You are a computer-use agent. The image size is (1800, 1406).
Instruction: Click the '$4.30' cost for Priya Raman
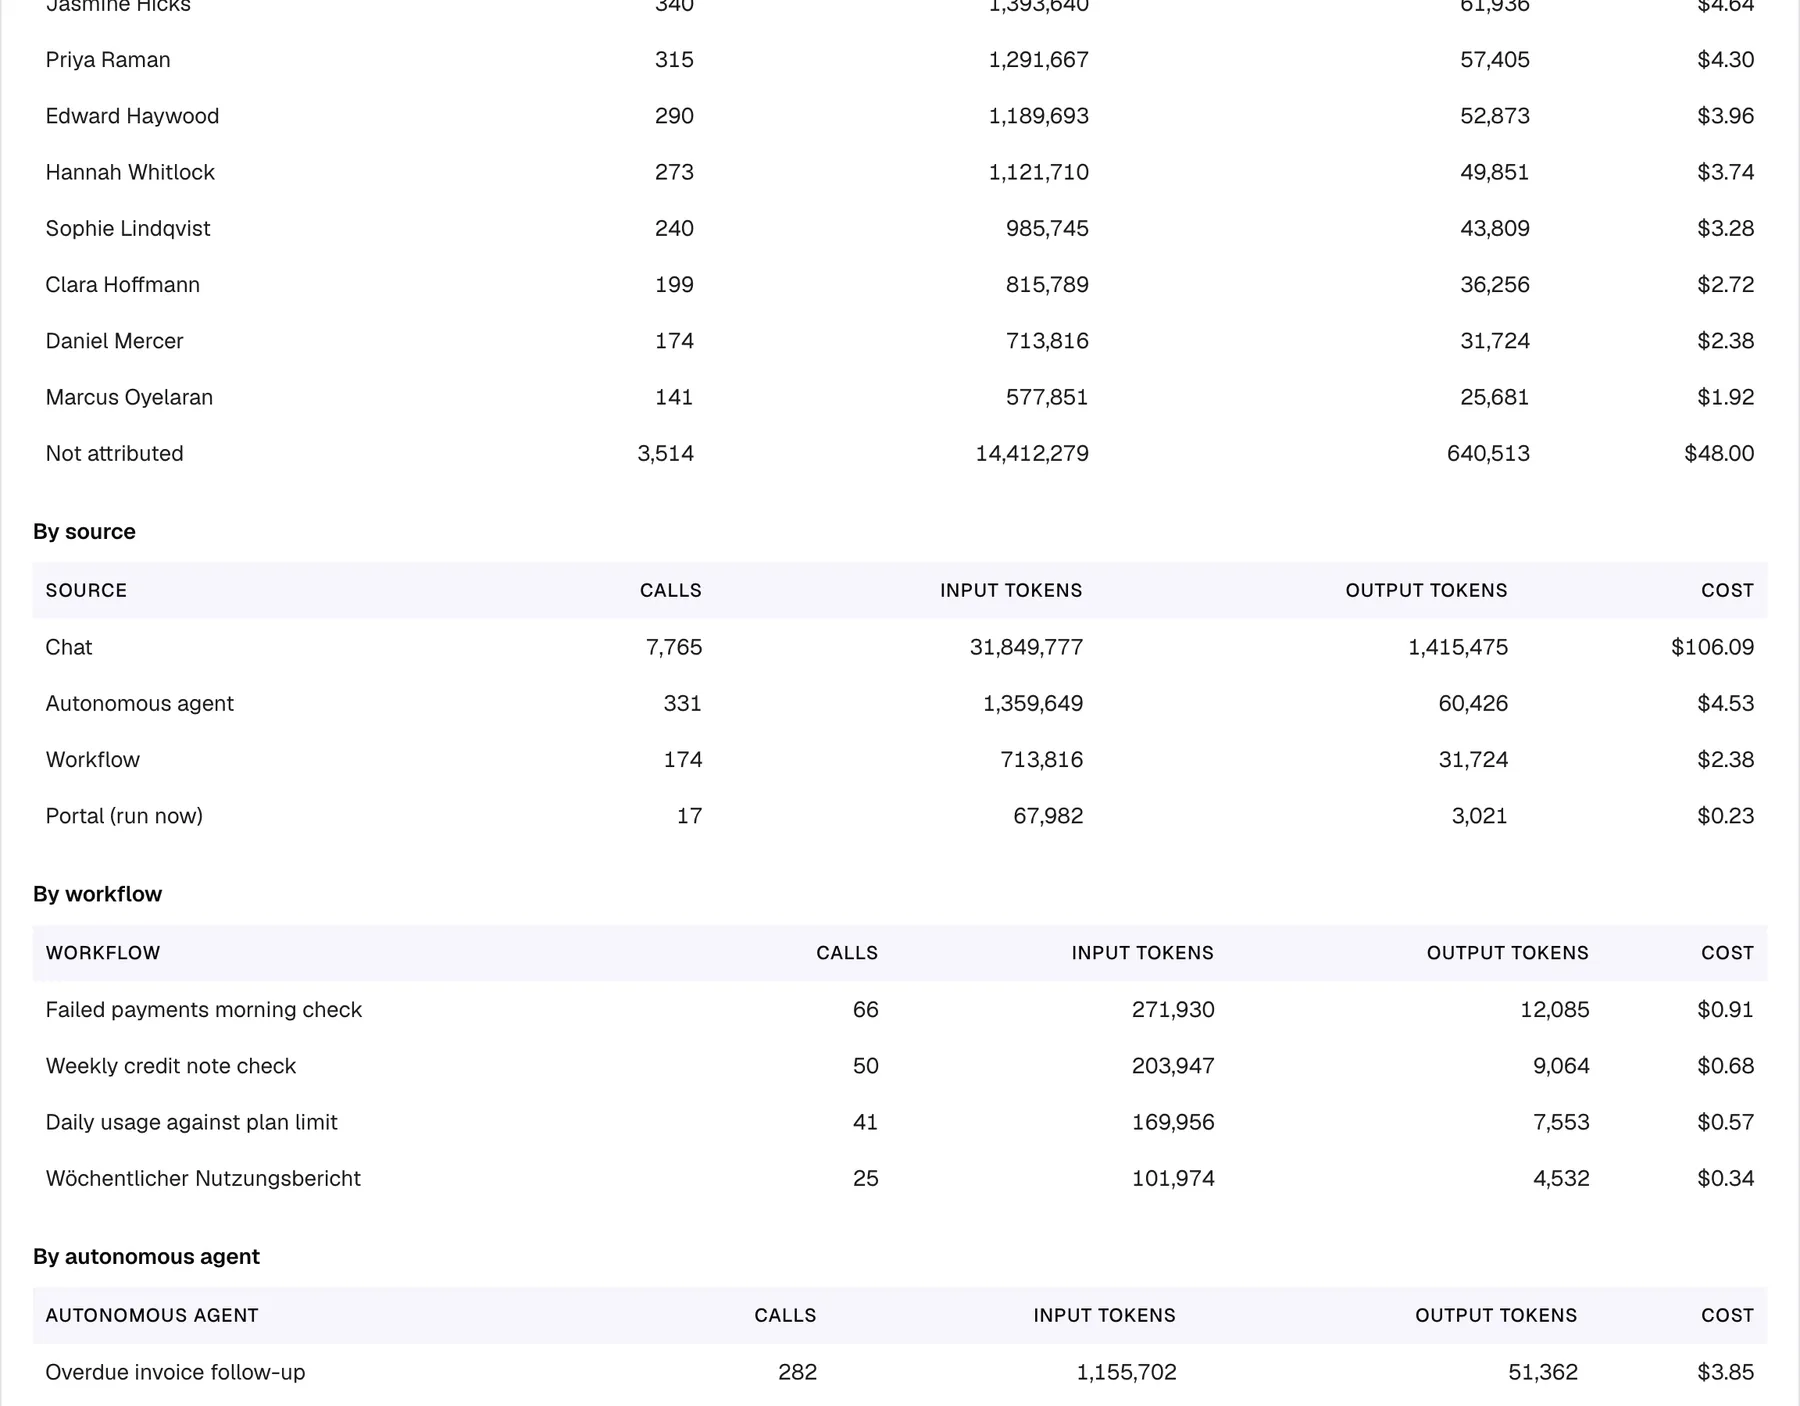1725,60
